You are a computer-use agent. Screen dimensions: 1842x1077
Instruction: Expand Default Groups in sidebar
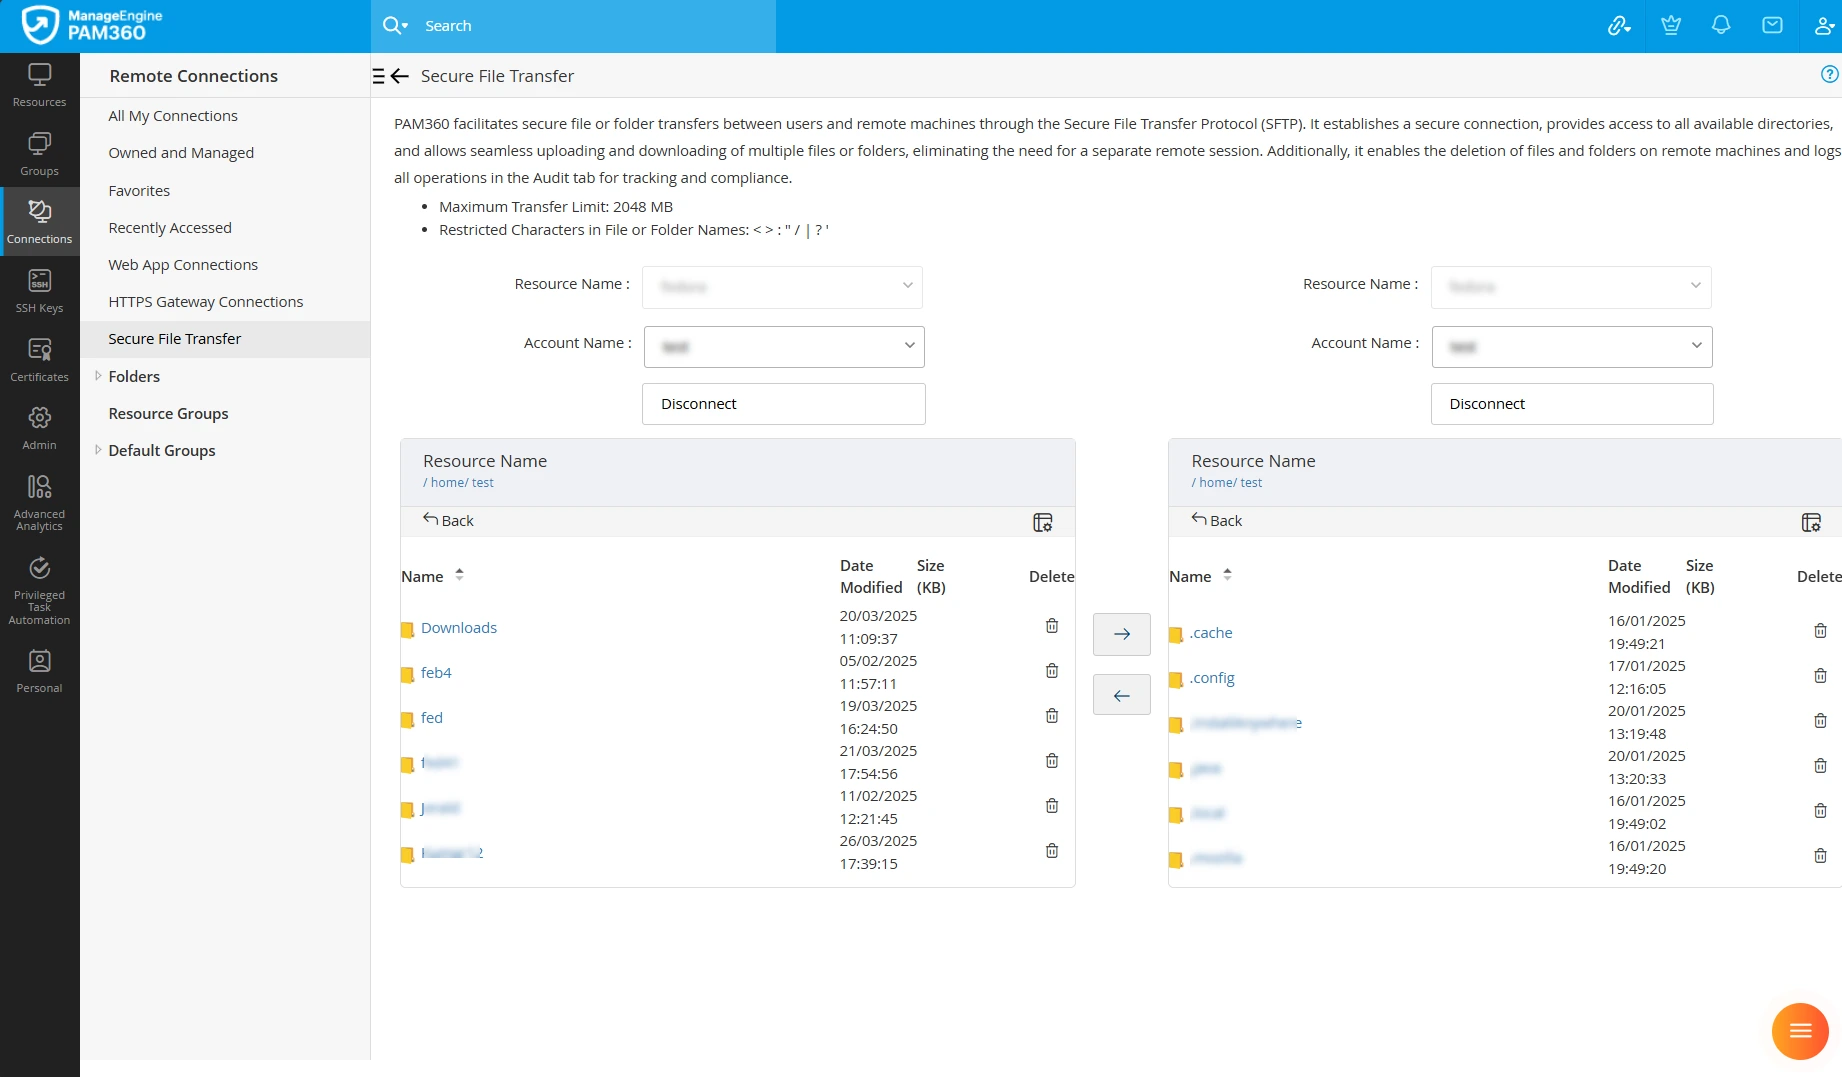tap(98, 450)
